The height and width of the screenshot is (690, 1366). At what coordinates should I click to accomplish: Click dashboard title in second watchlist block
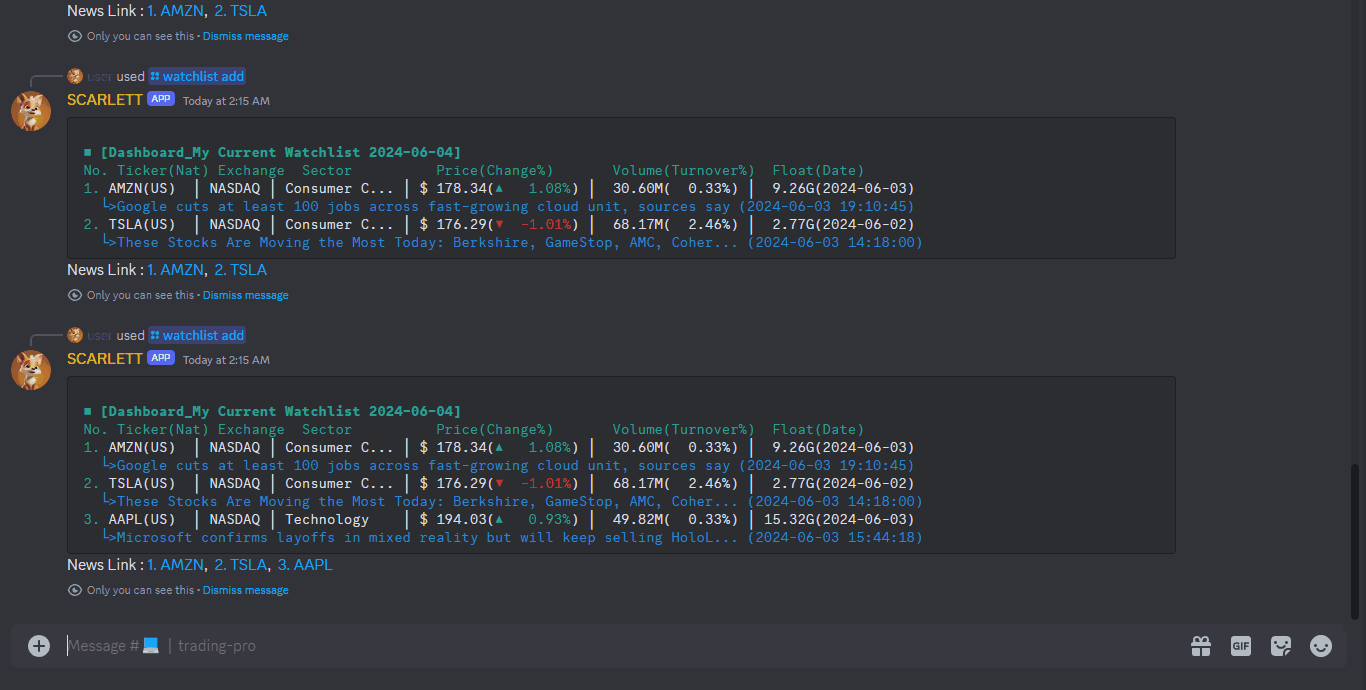[280, 411]
